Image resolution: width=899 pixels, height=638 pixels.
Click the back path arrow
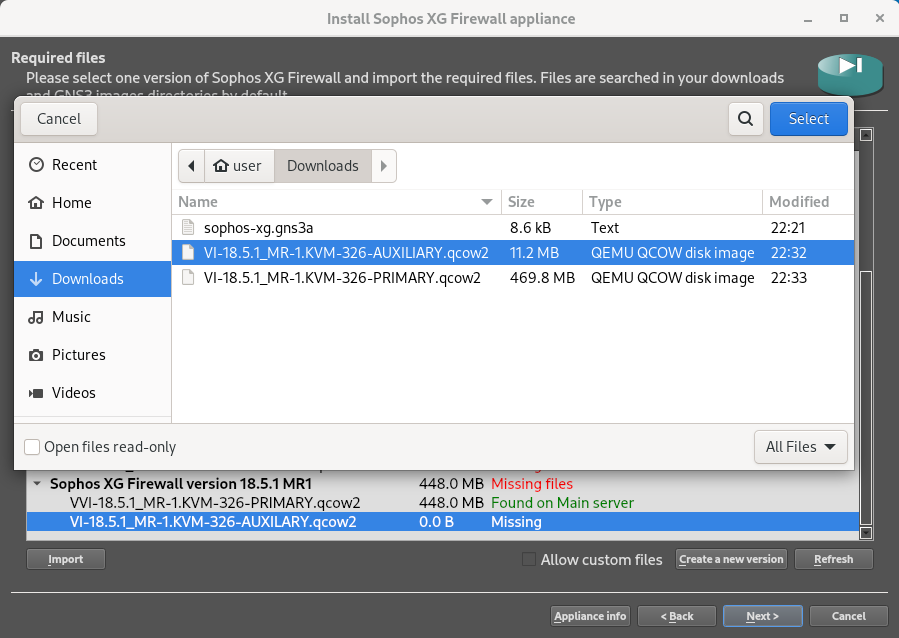191,166
